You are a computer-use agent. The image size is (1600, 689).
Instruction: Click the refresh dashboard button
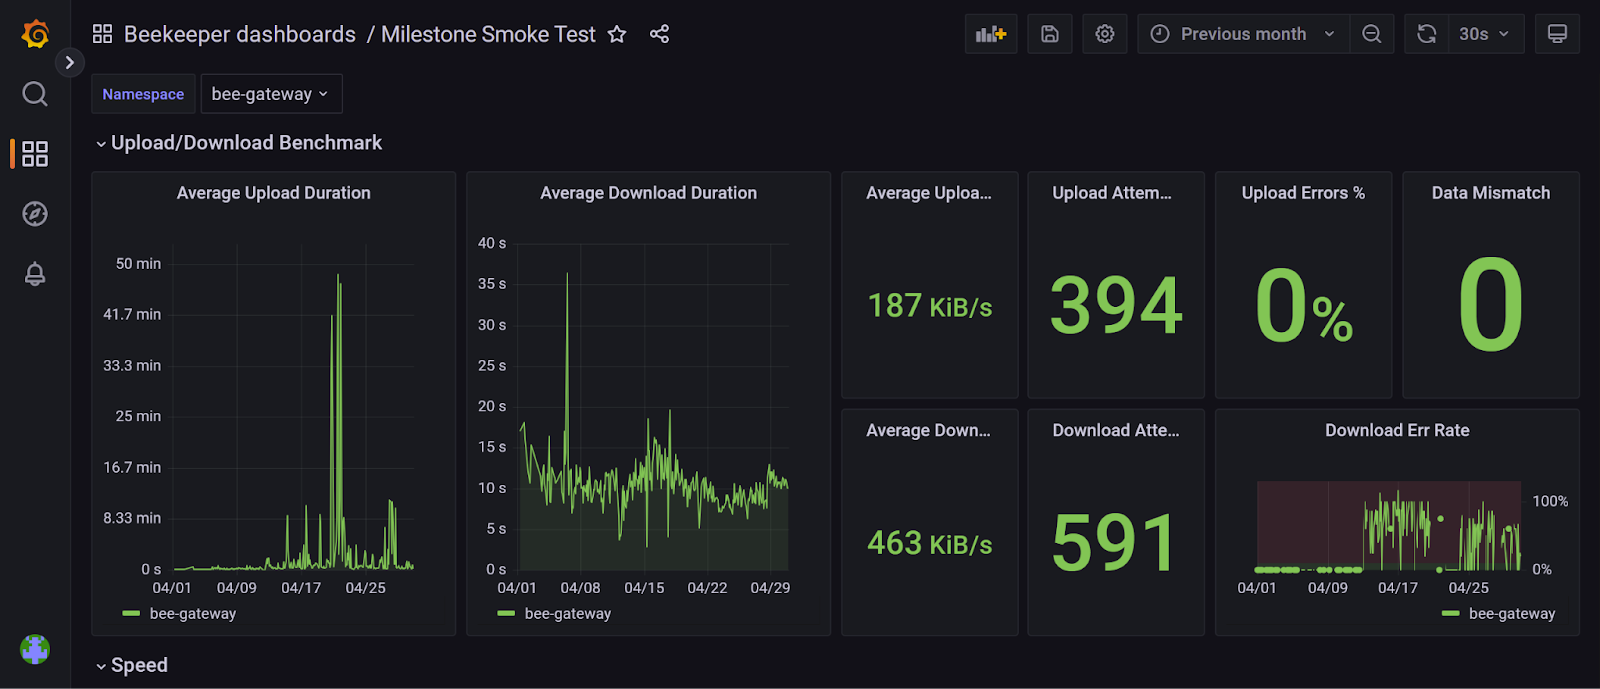pos(1426,34)
